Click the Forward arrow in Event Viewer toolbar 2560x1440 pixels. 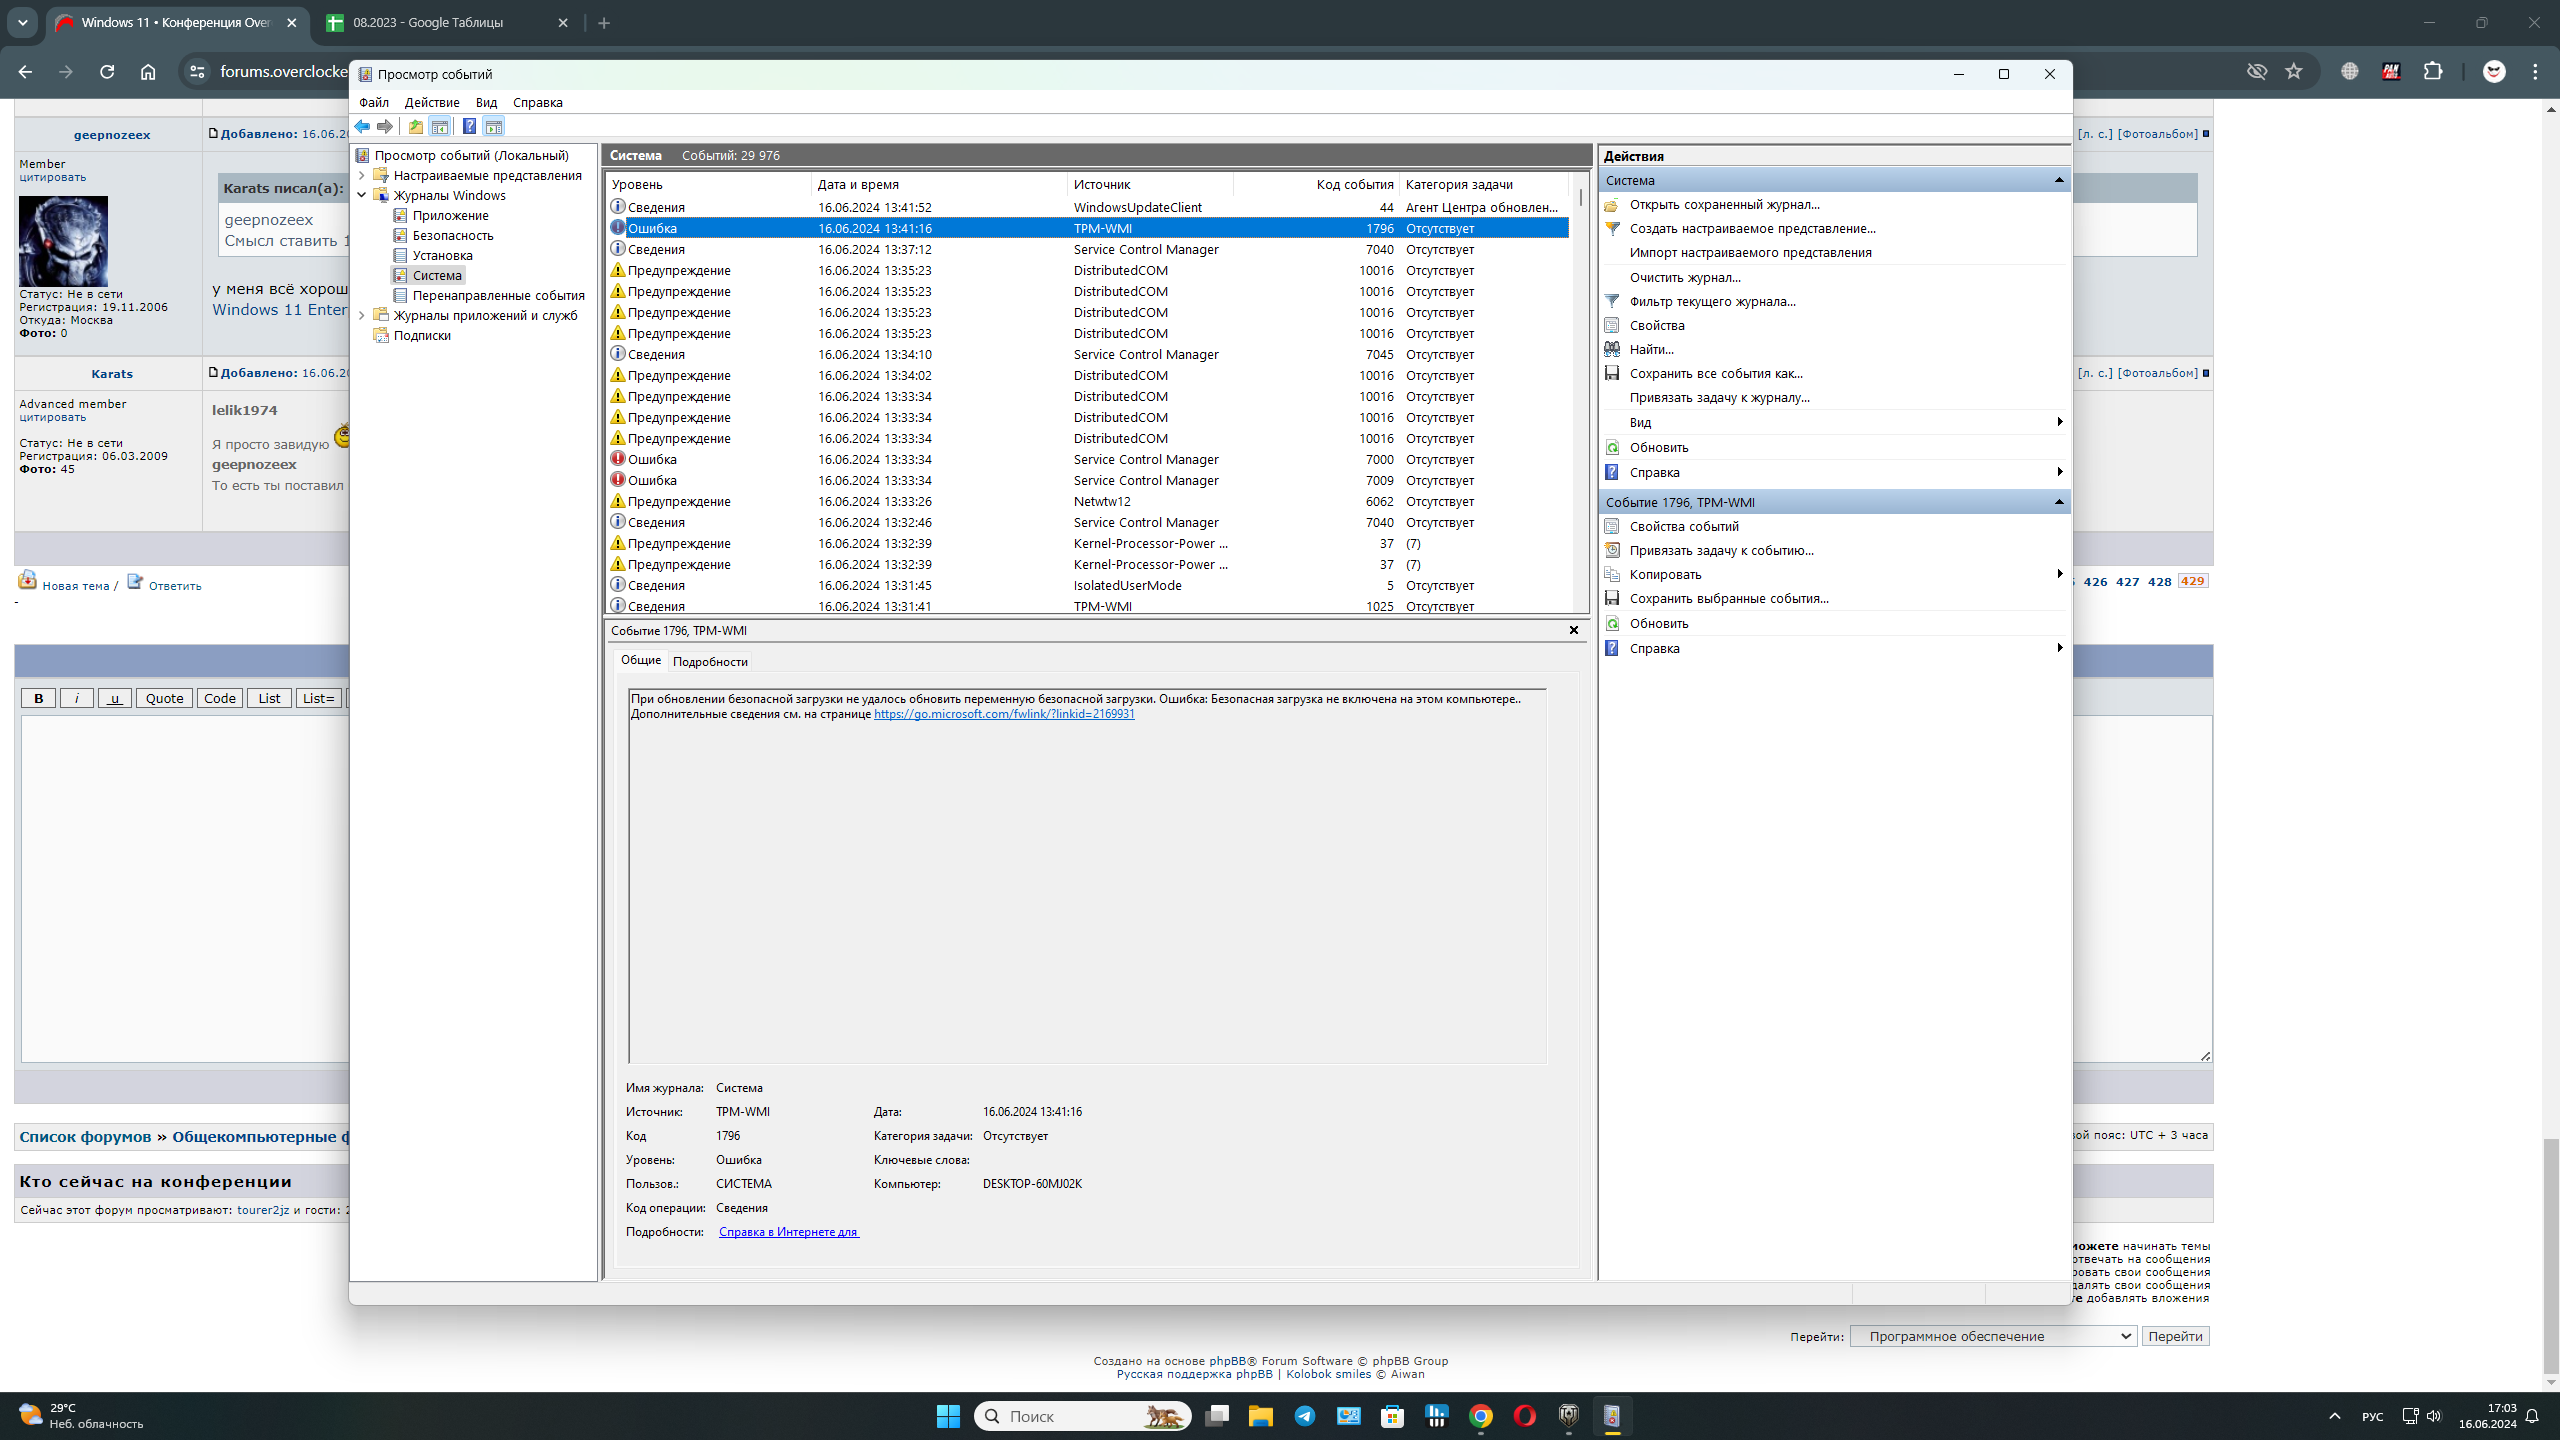(385, 126)
